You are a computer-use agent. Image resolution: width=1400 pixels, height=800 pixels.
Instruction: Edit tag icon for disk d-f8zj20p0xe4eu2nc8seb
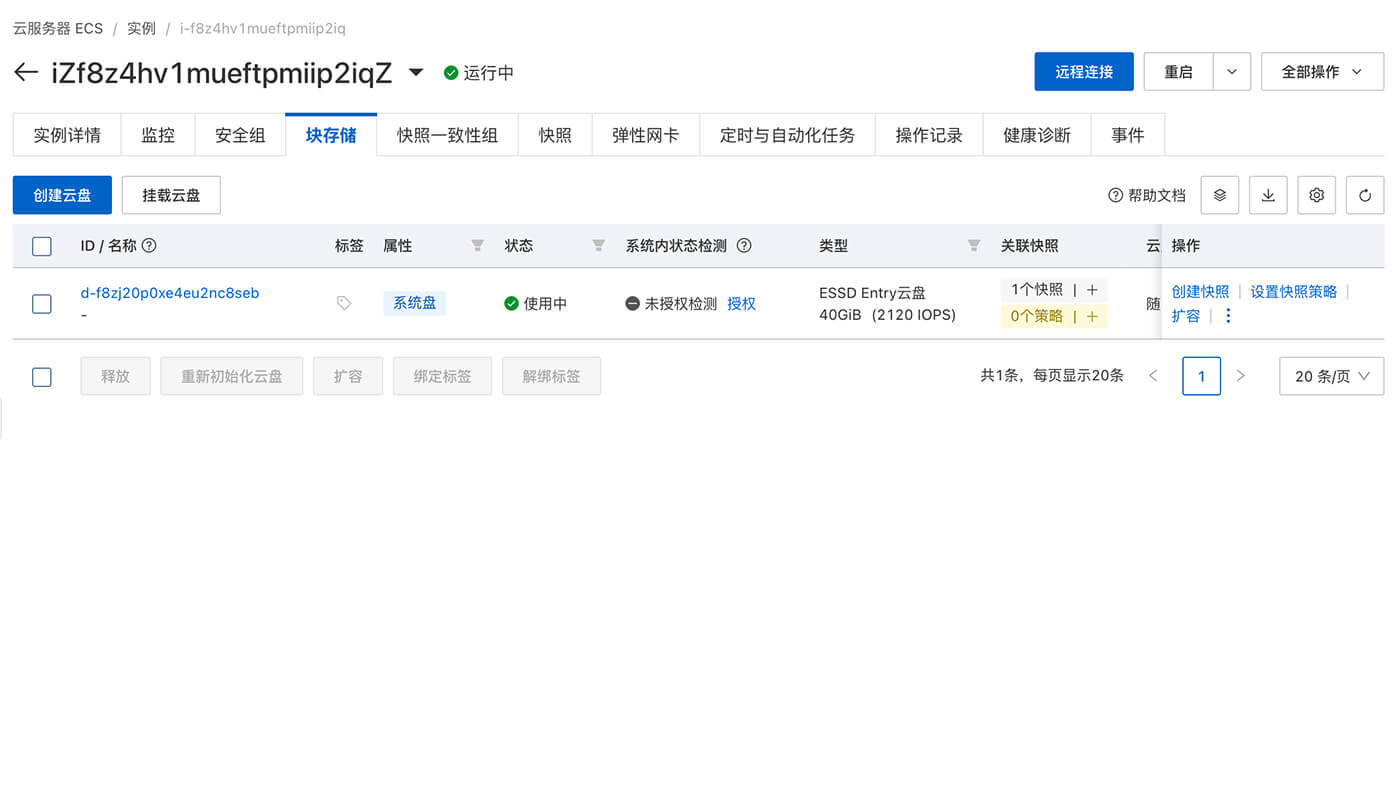[344, 303]
